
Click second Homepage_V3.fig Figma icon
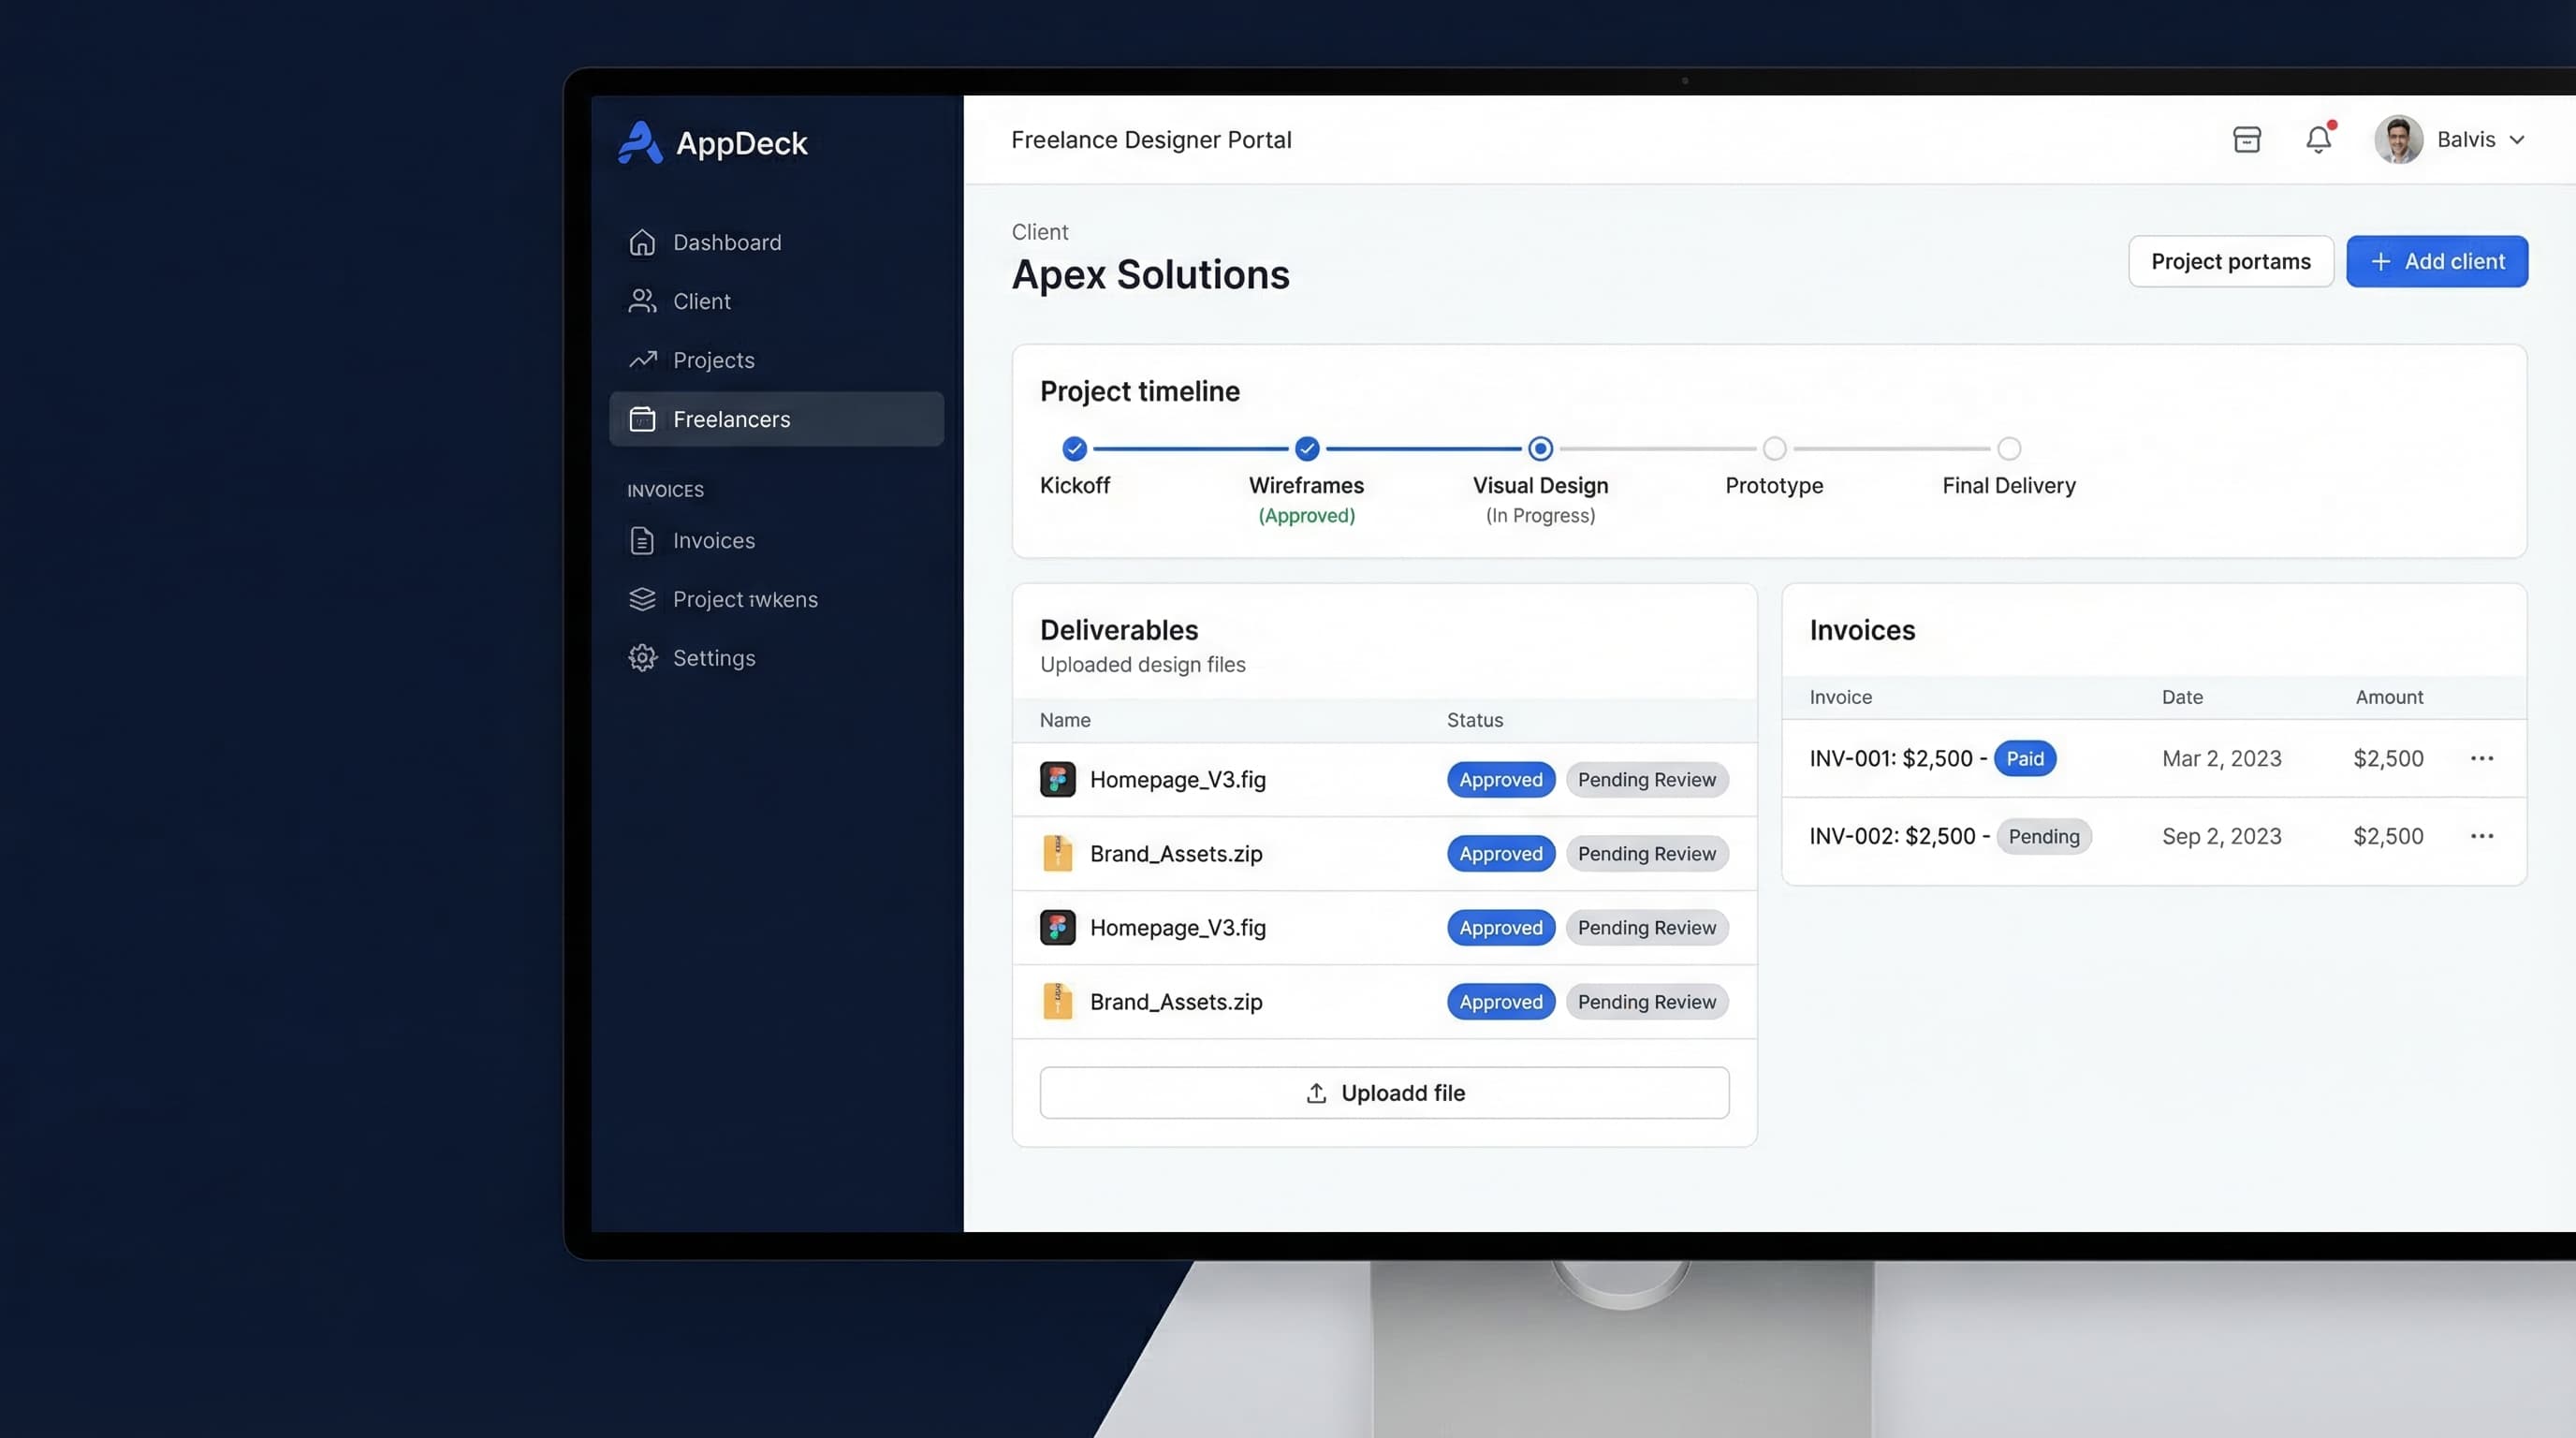pyautogui.click(x=1057, y=927)
